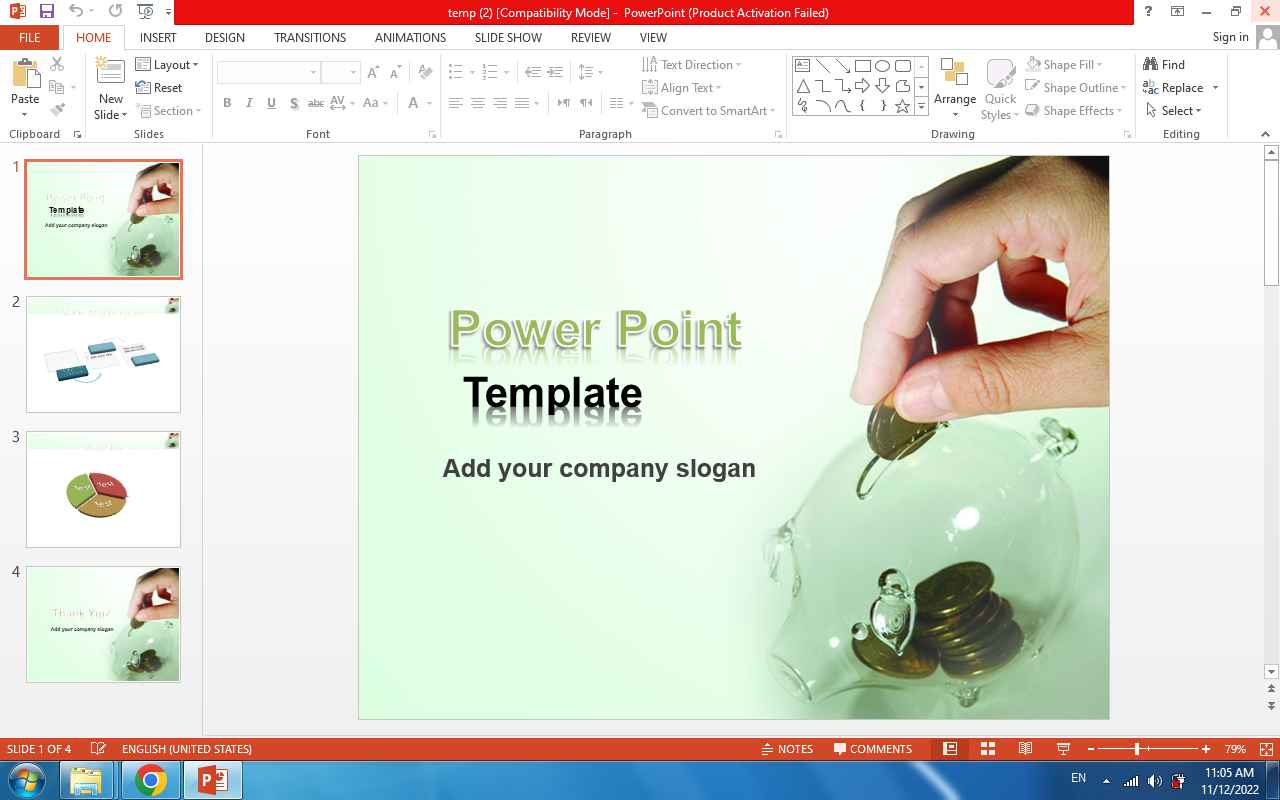This screenshot has width=1280, height=800.
Task: Start Slide Show from status bar icon
Action: pyautogui.click(x=1063, y=749)
